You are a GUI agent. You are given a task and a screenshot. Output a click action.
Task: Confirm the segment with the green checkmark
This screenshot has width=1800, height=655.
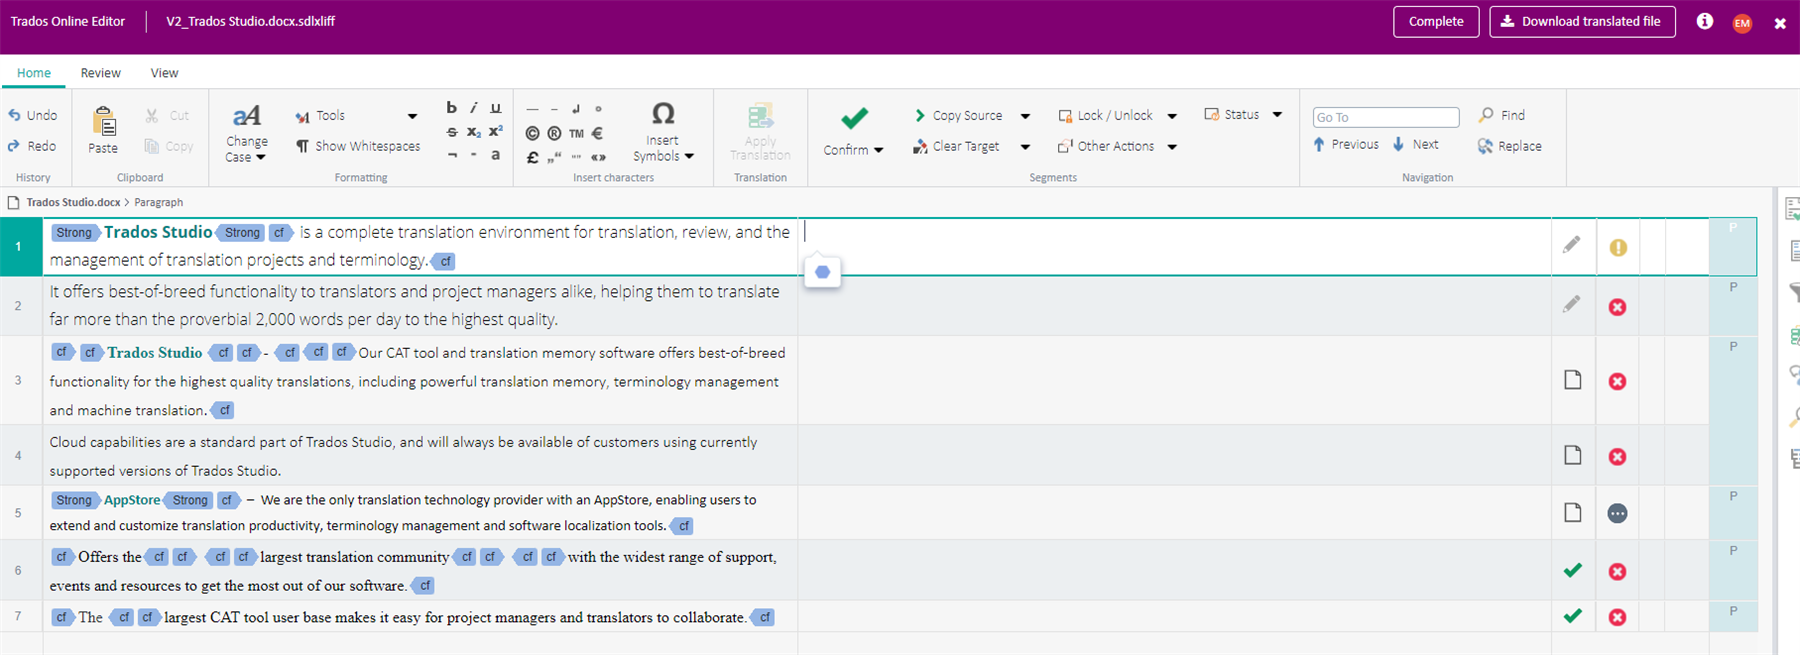click(x=854, y=118)
